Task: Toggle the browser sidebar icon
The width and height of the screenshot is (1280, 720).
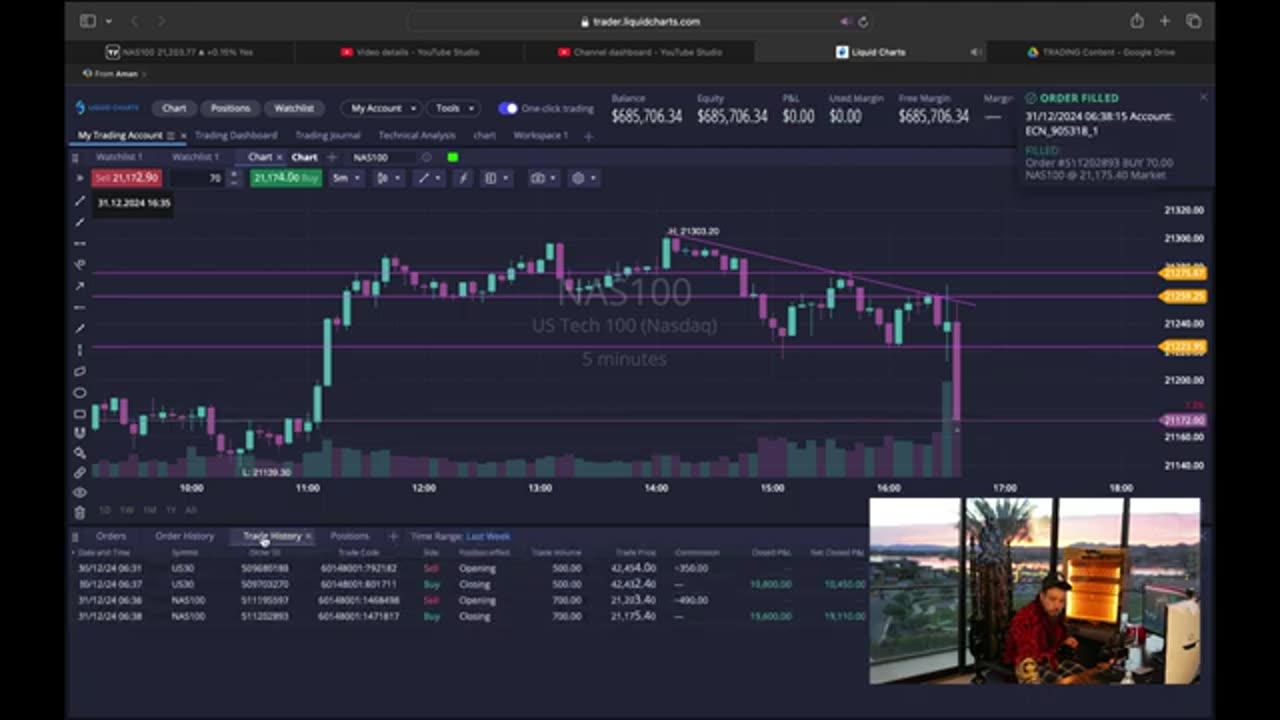Action: click(x=88, y=21)
